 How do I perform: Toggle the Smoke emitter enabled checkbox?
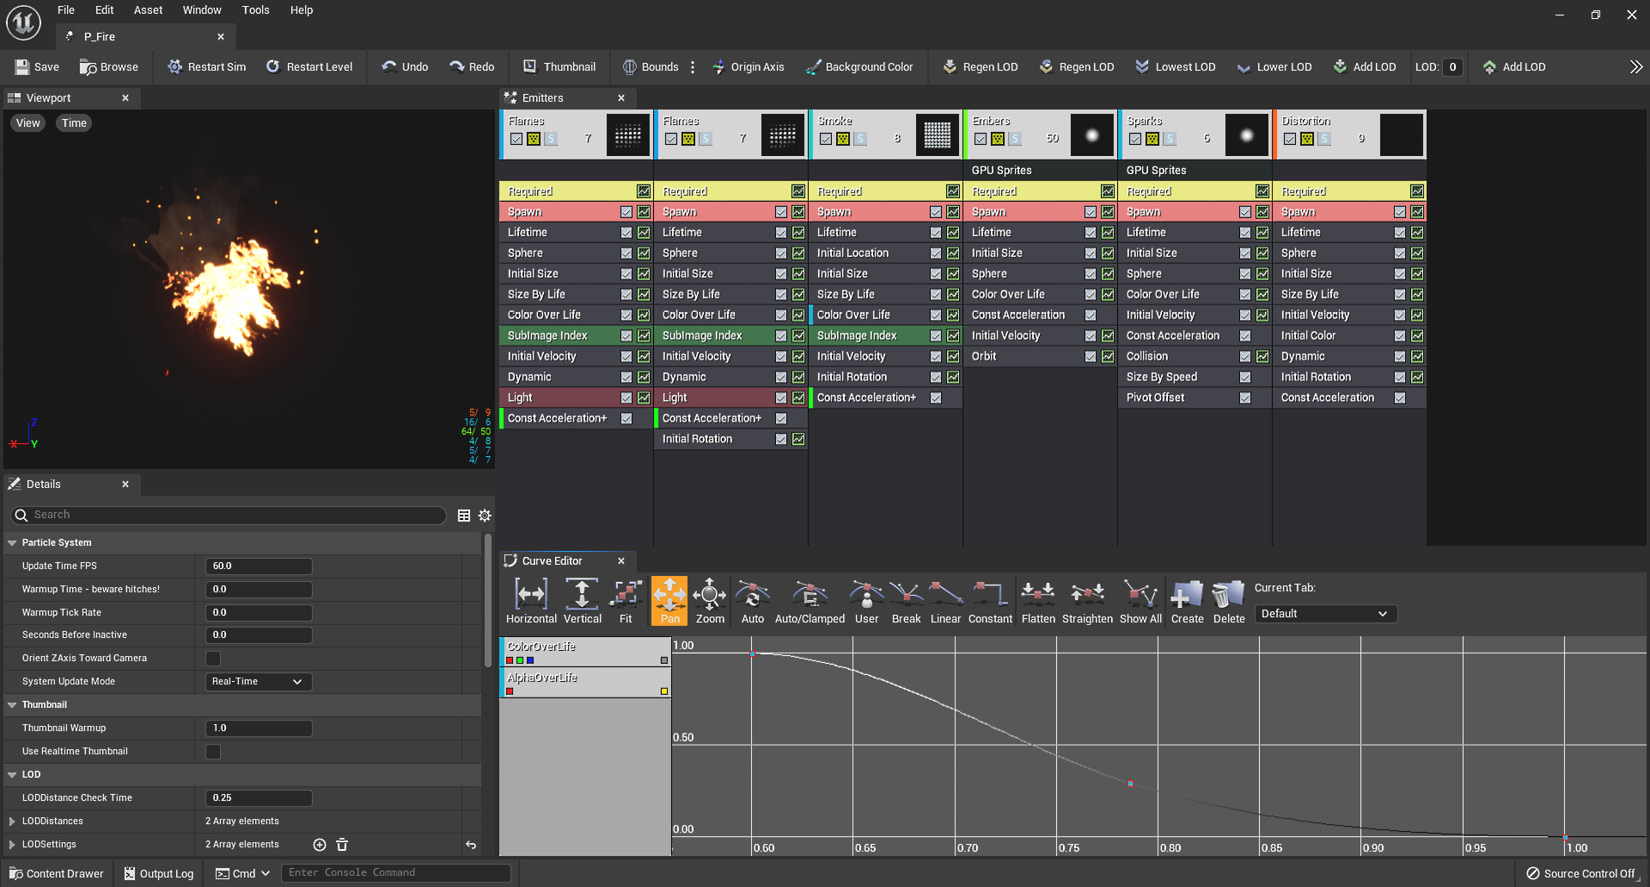825,139
